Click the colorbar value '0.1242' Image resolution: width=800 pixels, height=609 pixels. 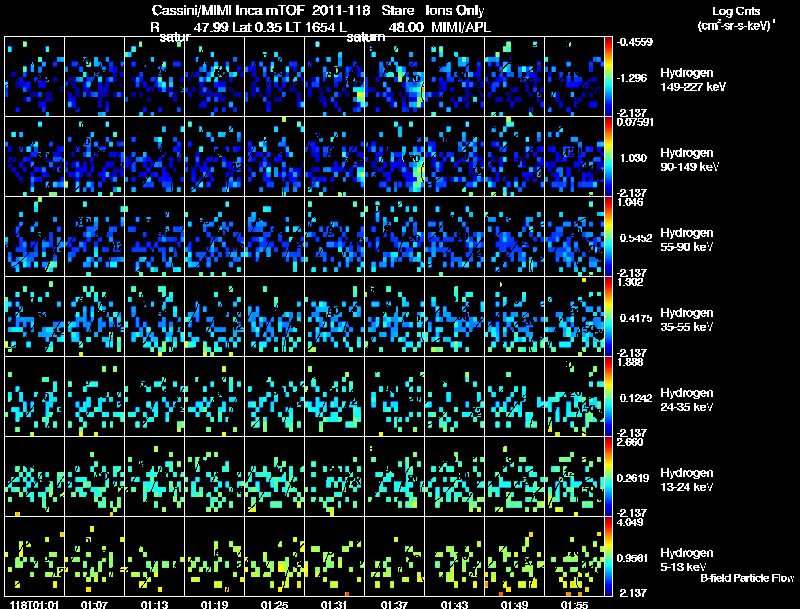point(636,398)
